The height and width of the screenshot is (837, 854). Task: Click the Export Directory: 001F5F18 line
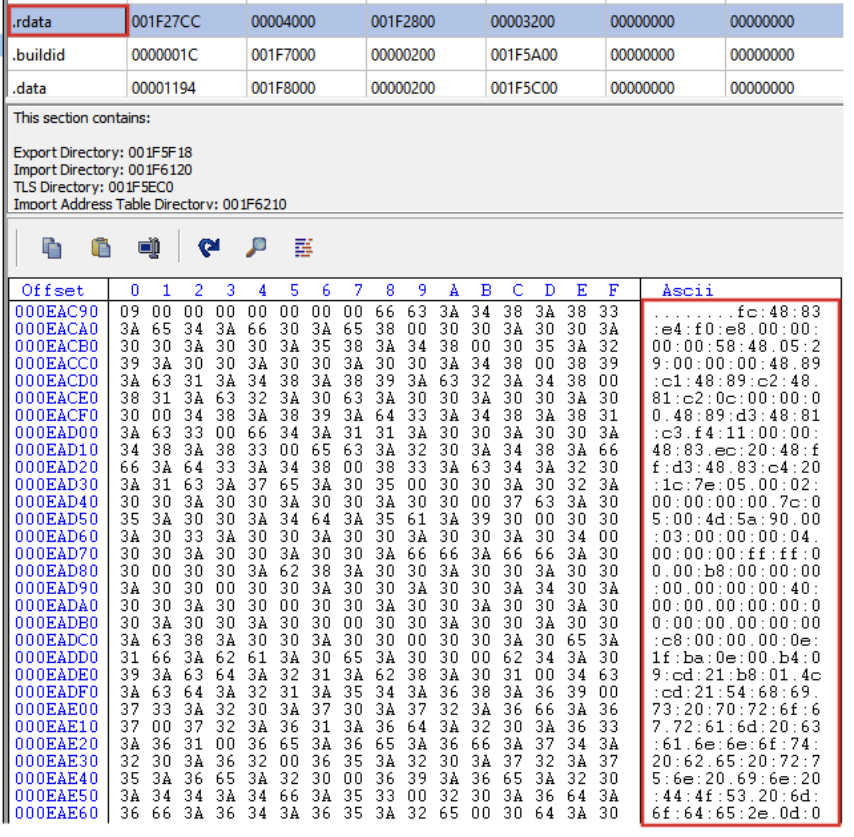tap(103, 152)
